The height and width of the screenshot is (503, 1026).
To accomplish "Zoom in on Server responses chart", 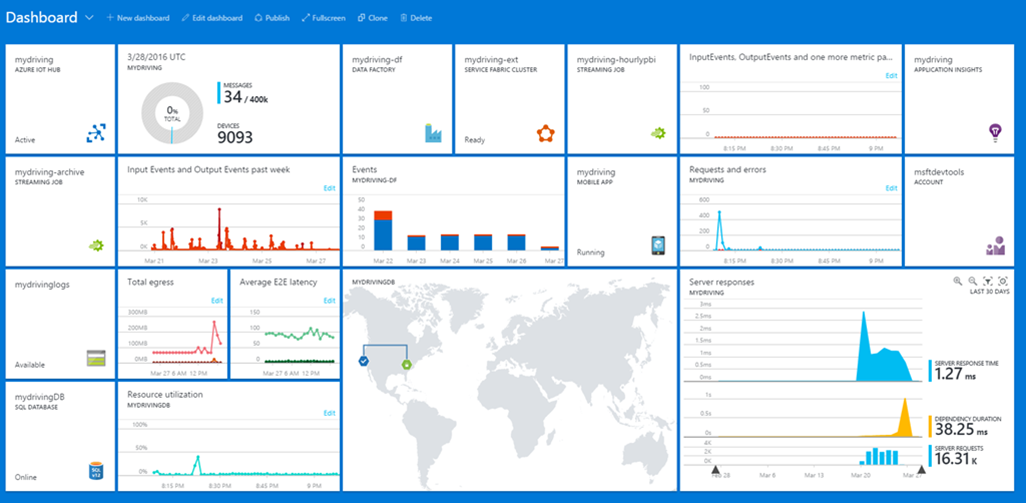I will [958, 282].
